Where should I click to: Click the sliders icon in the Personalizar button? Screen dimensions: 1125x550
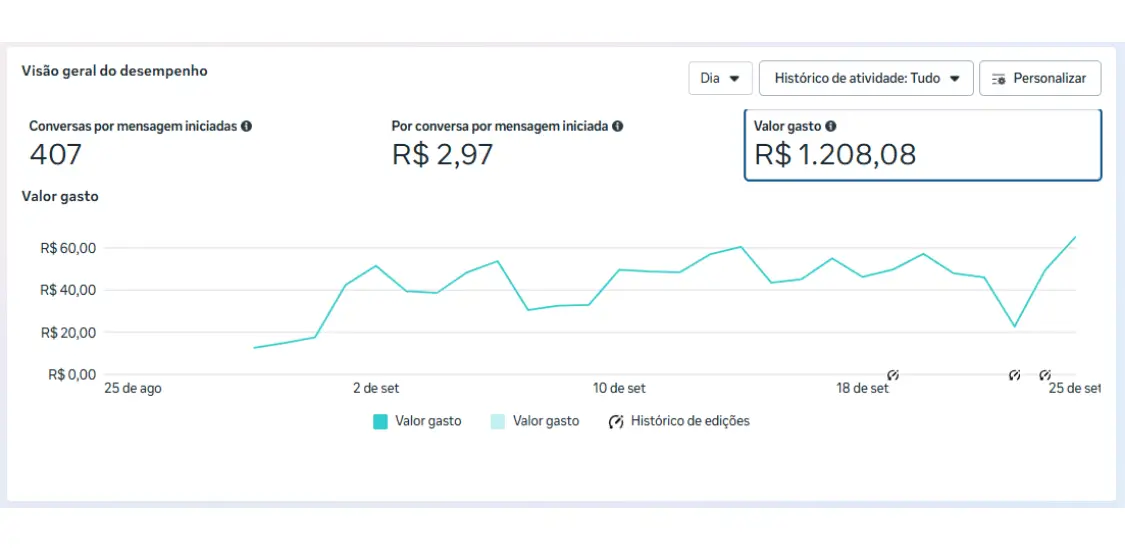(997, 78)
